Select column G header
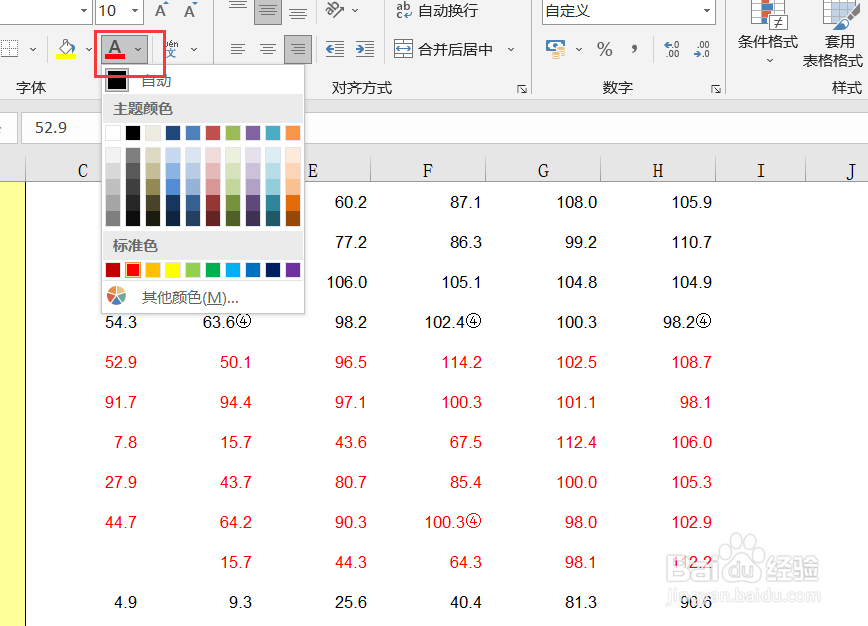This screenshot has width=868, height=626. pos(543,170)
